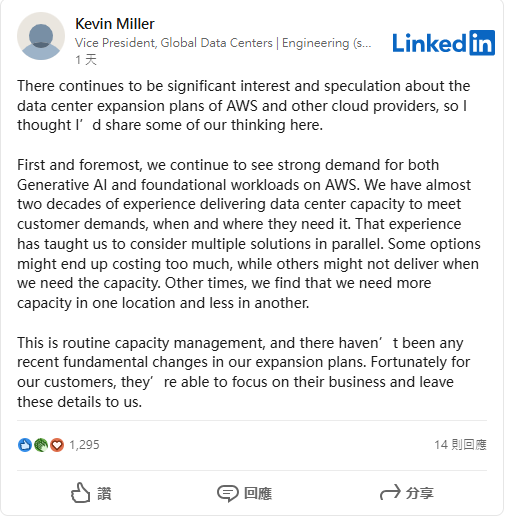This screenshot has width=505, height=517.
Task: Open Kevin Miller's profile avatar
Action: coord(41,36)
